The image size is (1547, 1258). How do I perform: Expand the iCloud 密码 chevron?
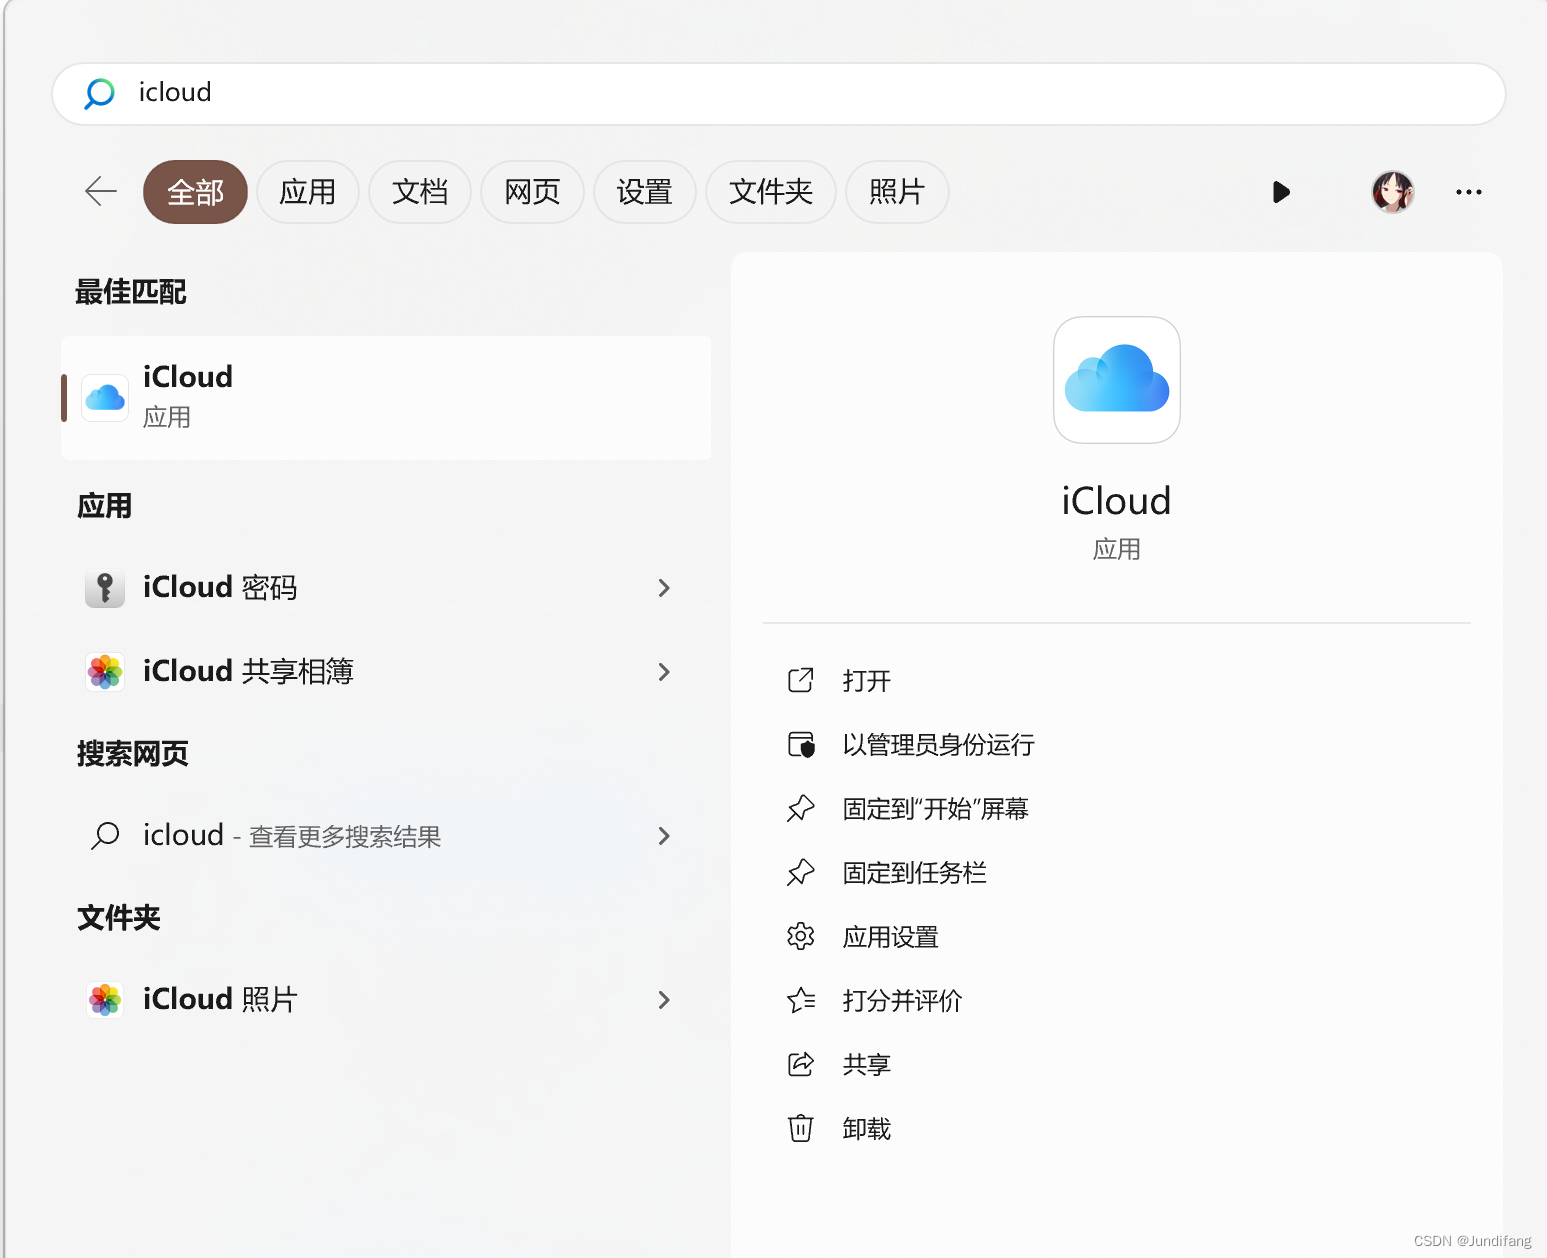pyautogui.click(x=664, y=588)
